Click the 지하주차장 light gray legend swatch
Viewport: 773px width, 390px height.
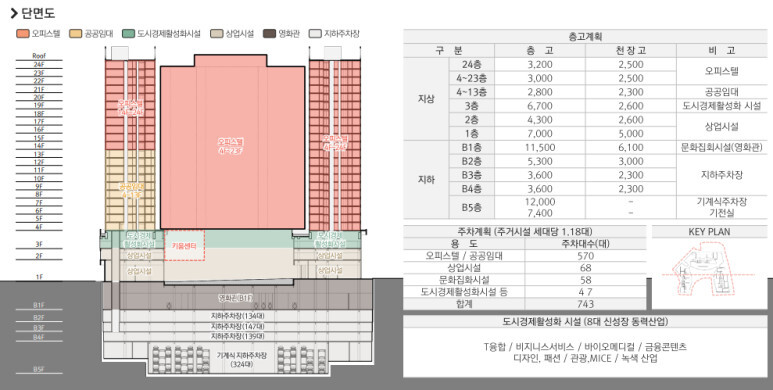[x=315, y=34]
